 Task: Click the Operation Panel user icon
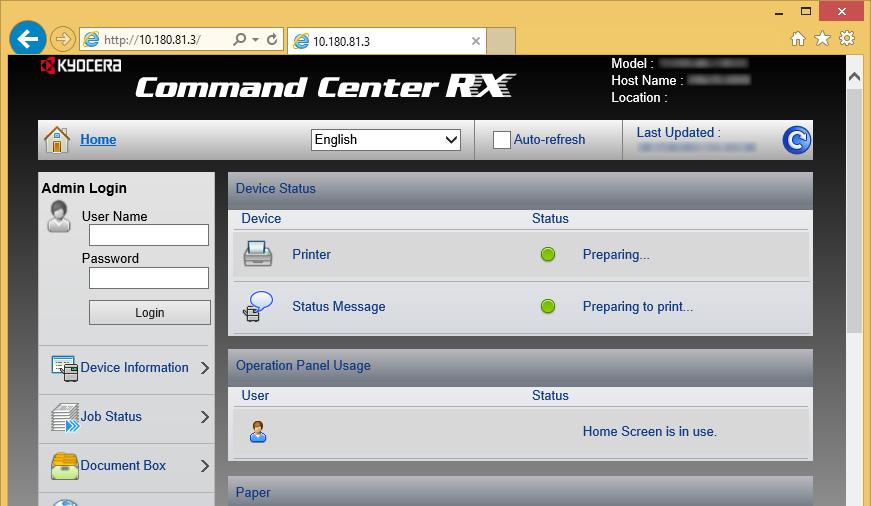(x=258, y=432)
